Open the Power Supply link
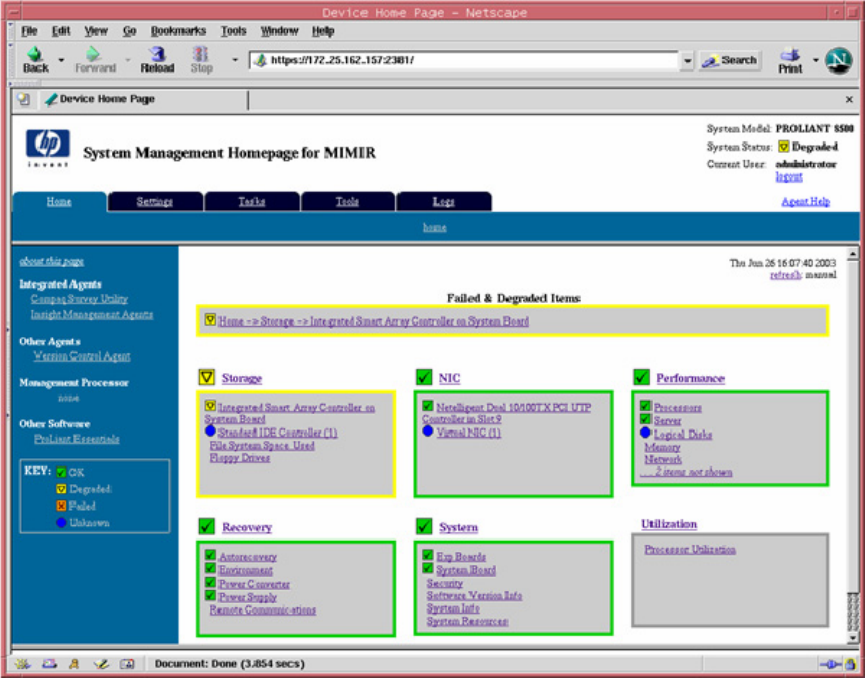 [x=248, y=597]
